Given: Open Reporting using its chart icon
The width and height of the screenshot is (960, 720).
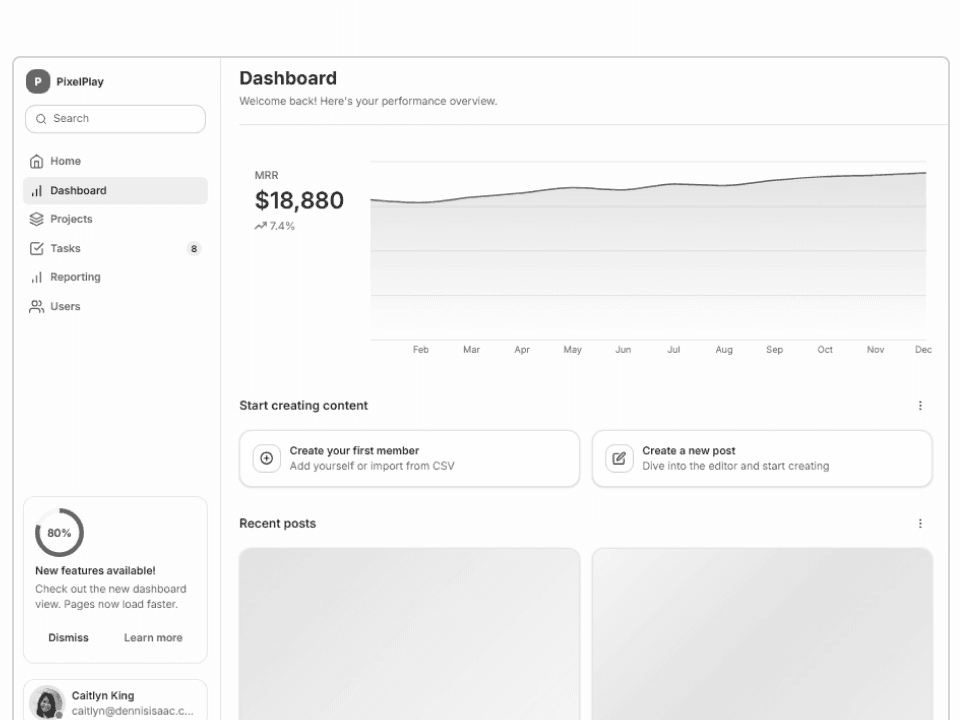Looking at the screenshot, I should [x=35, y=277].
